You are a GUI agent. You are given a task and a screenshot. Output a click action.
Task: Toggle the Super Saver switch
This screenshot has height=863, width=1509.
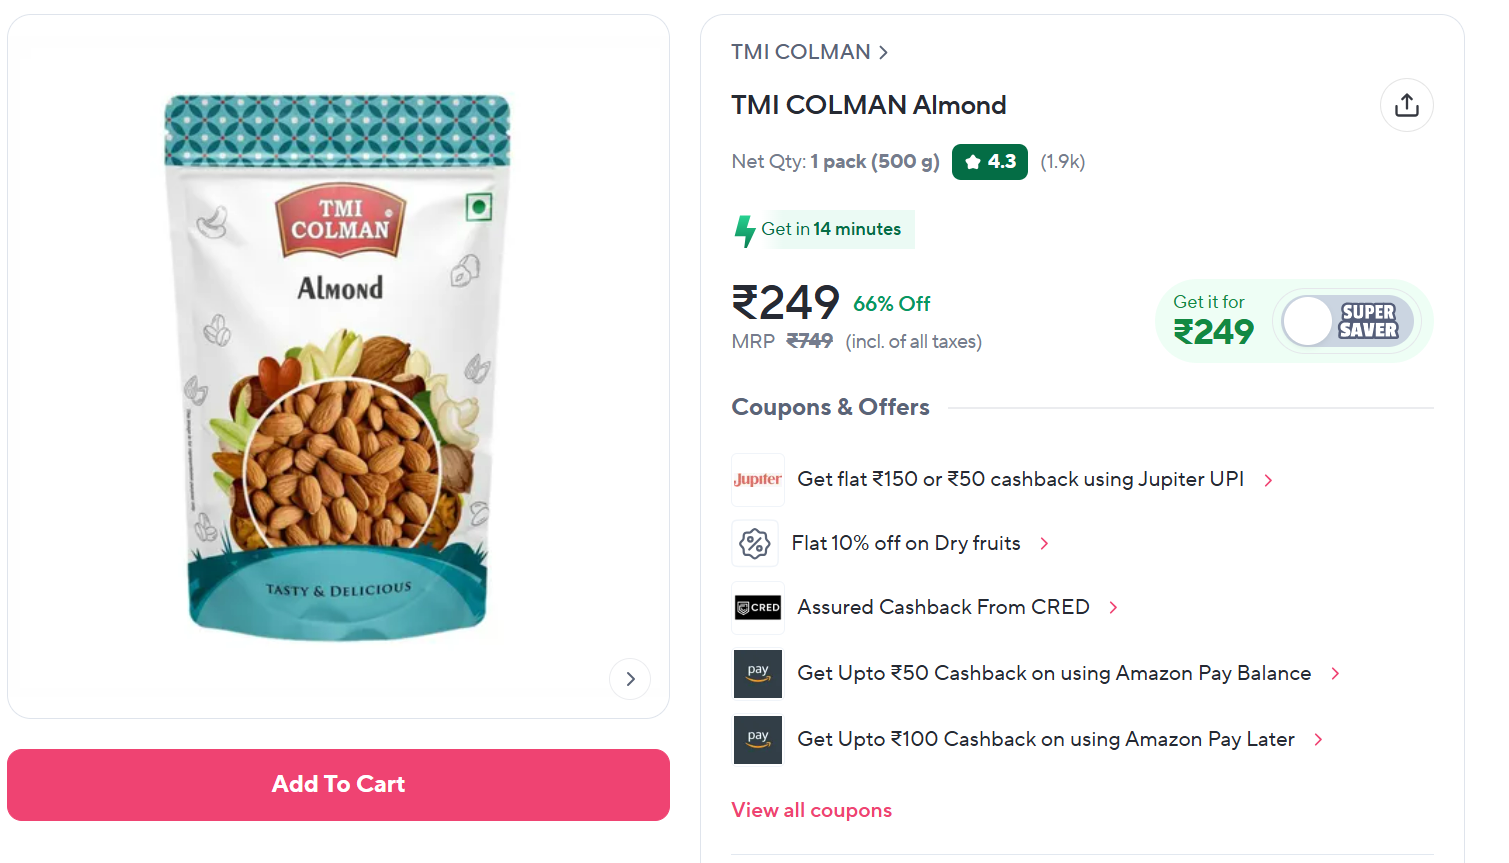tap(1347, 321)
